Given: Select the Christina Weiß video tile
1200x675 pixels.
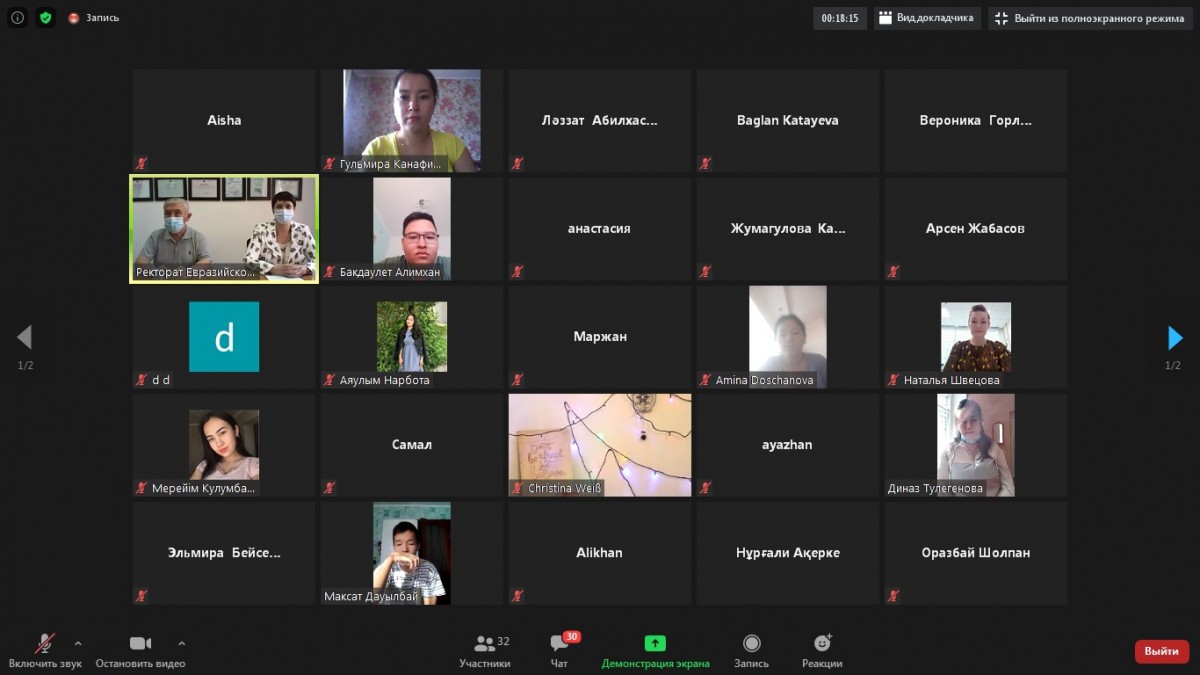Looking at the screenshot, I should (x=600, y=445).
